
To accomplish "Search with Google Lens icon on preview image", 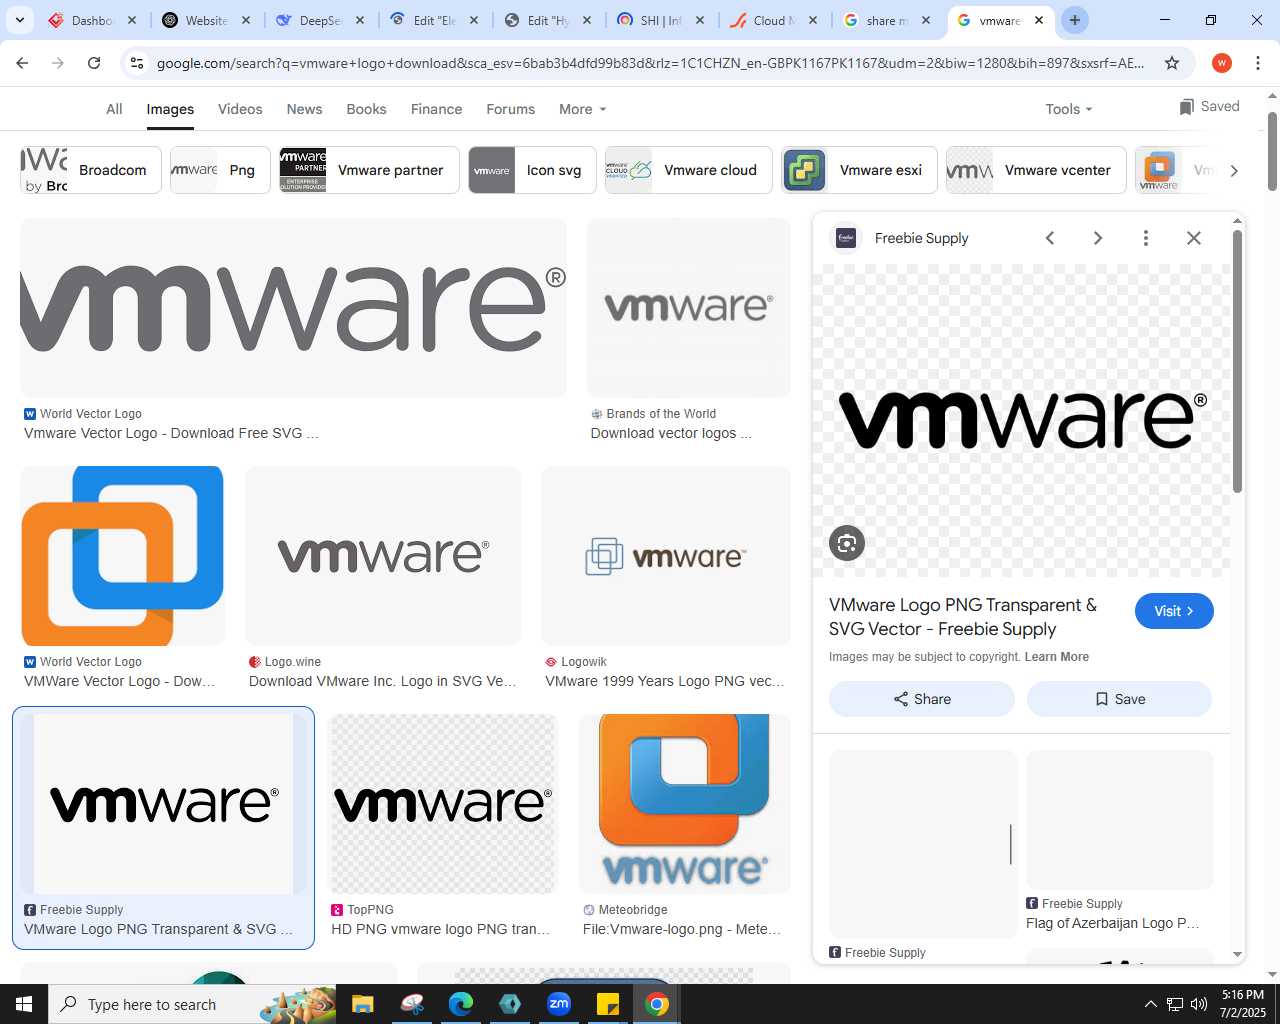I will (x=847, y=543).
